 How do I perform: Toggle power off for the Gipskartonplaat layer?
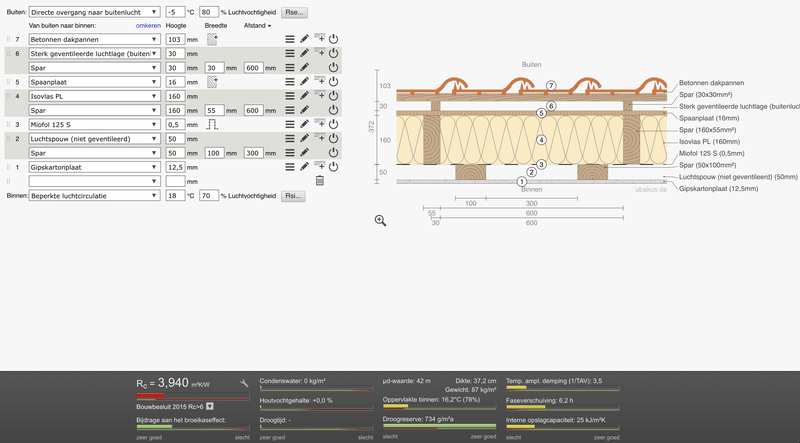[x=334, y=167]
